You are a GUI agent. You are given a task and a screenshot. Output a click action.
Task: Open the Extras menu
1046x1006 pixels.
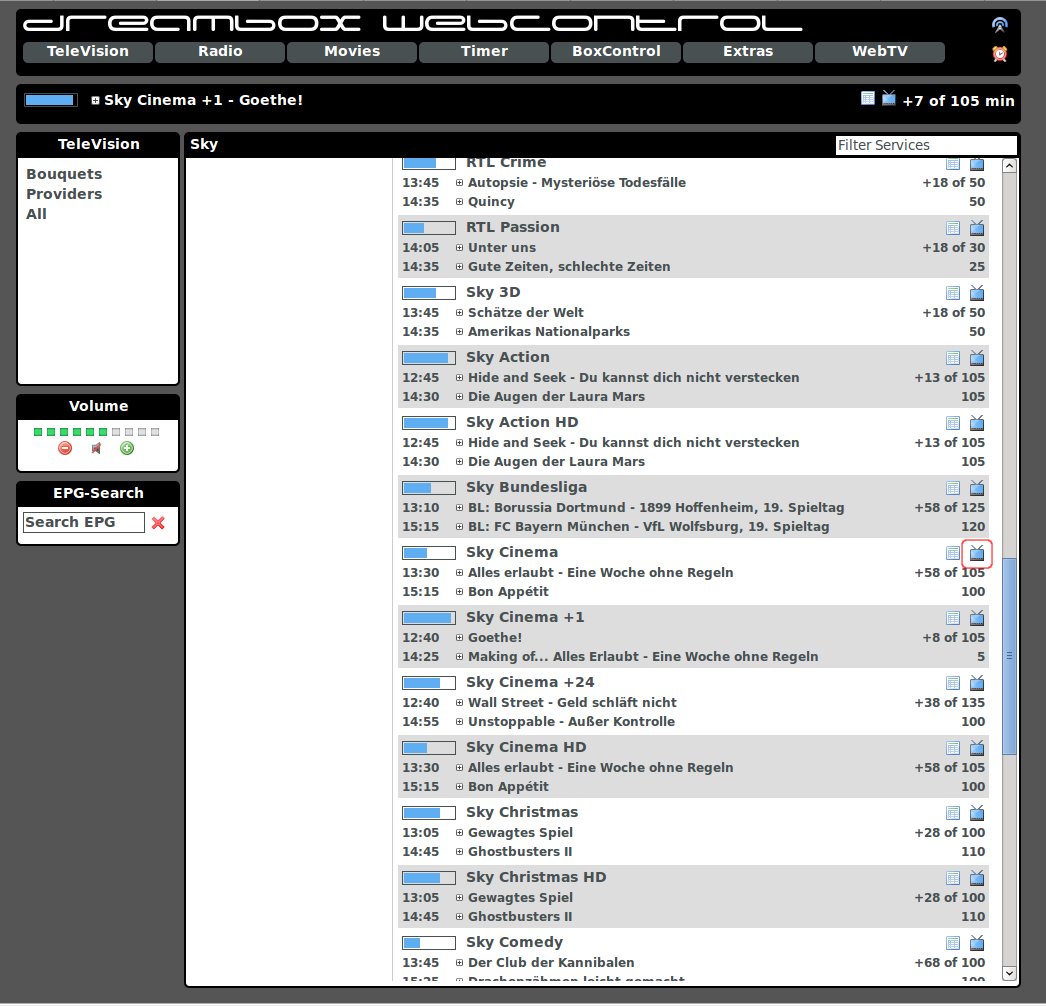tap(748, 51)
